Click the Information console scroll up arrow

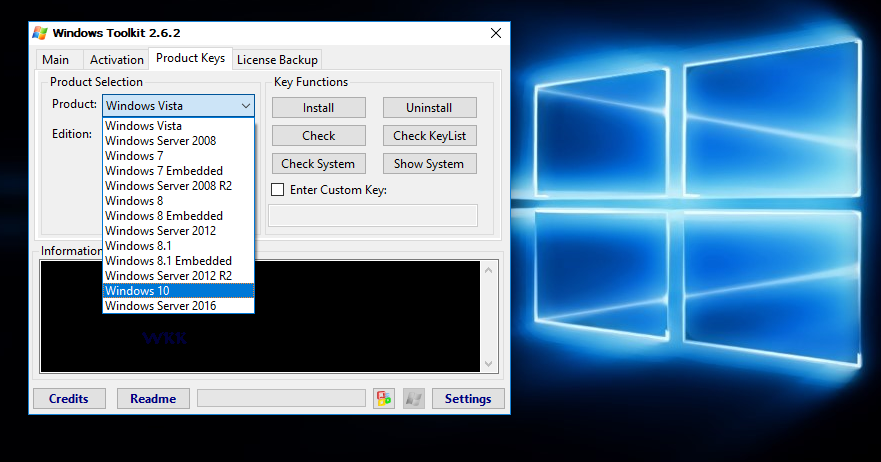point(488,270)
